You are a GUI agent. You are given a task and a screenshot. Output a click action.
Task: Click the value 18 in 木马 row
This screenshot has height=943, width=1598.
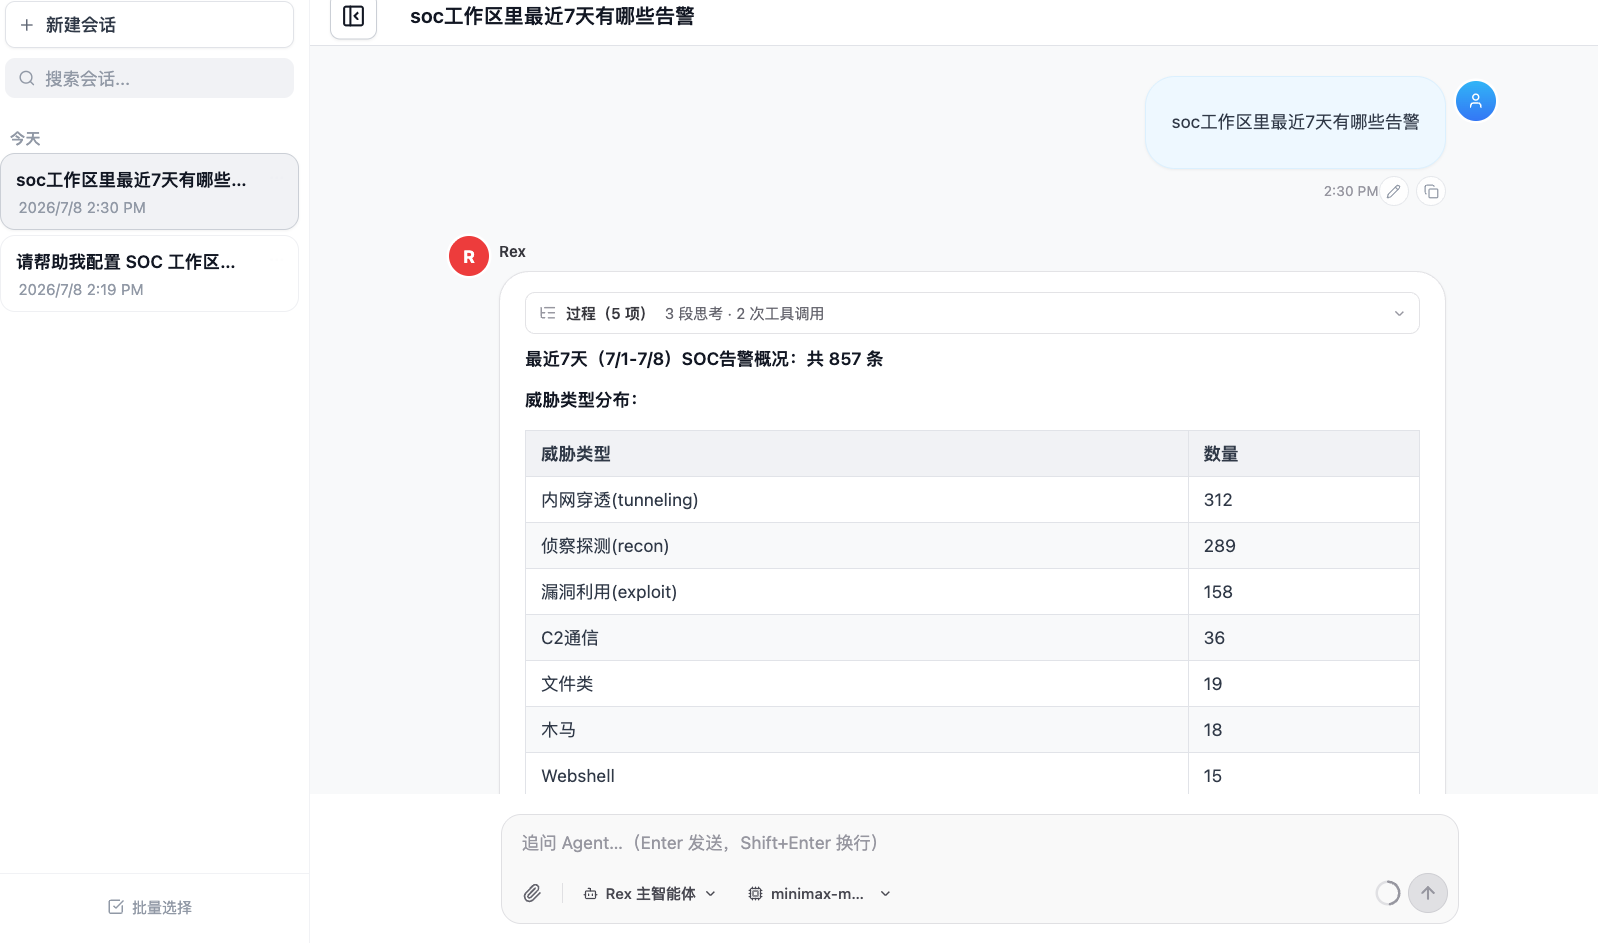(1212, 730)
